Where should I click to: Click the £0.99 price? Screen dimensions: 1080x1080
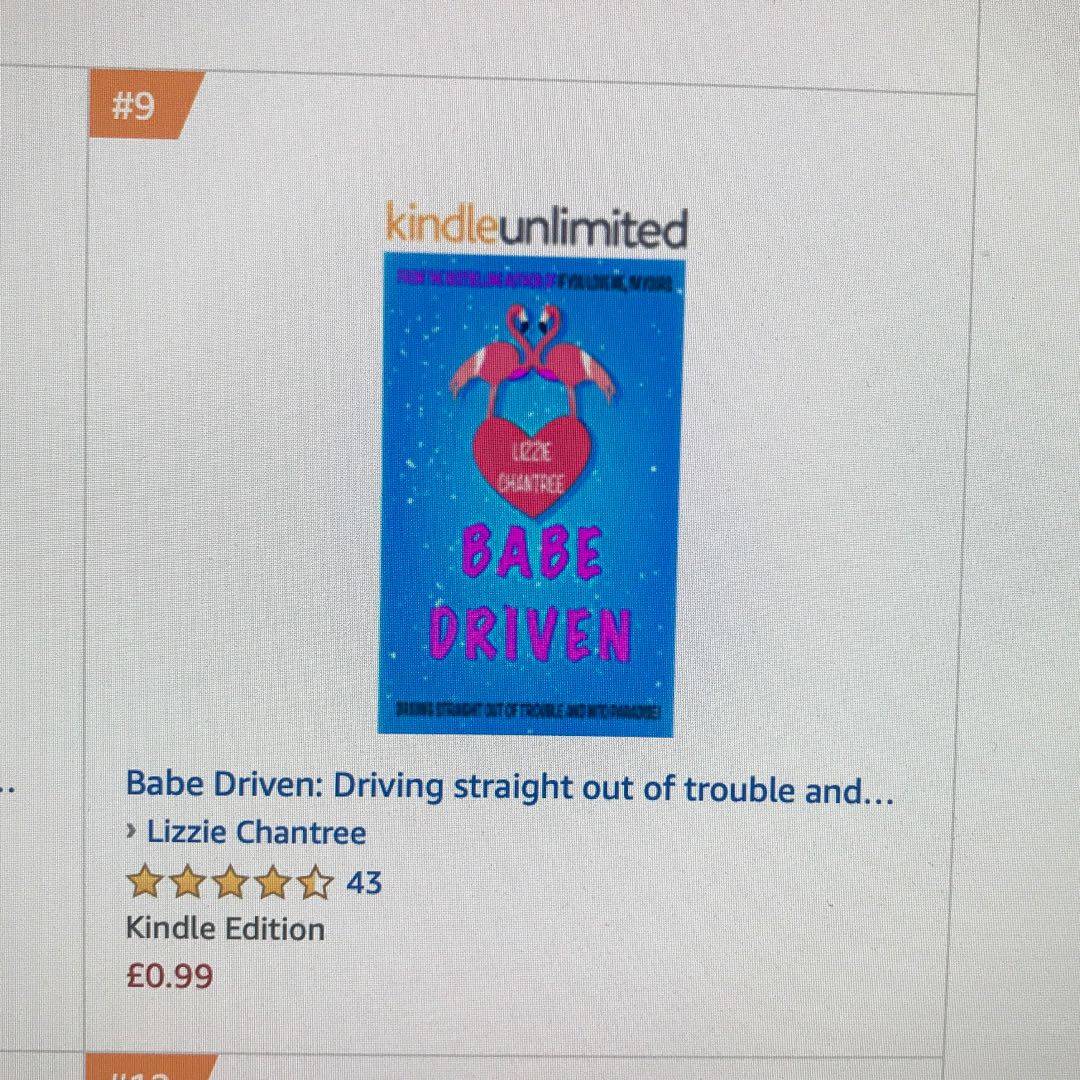[x=169, y=976]
